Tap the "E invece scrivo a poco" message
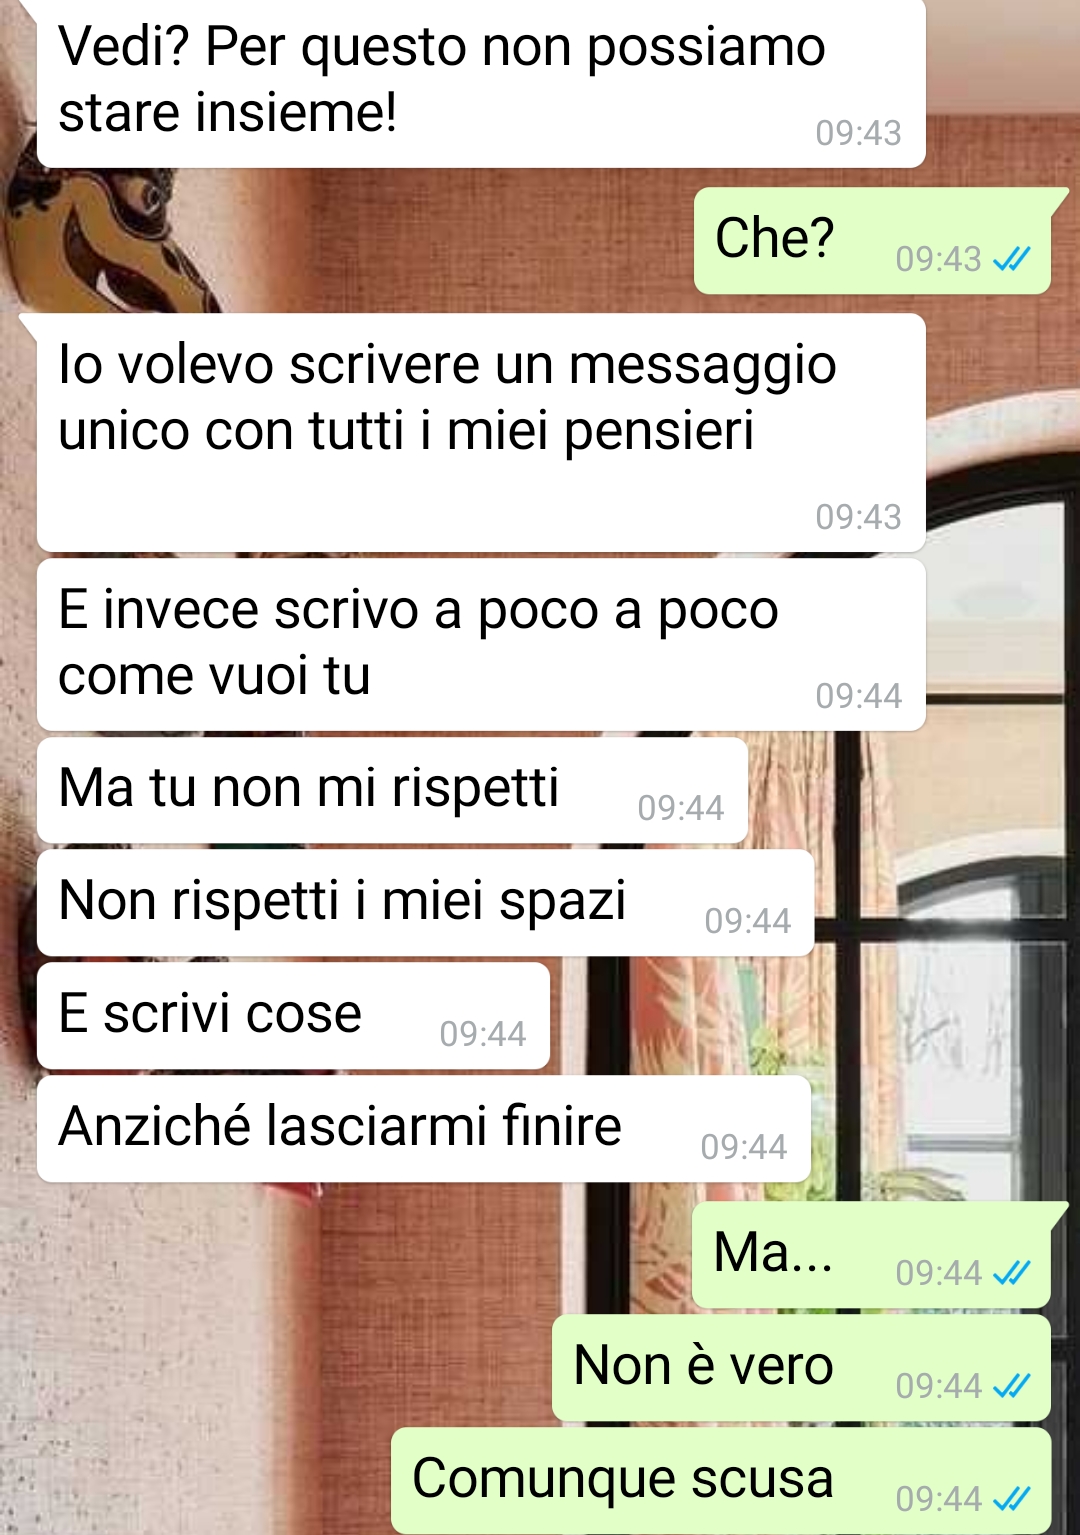This screenshot has width=1080, height=1535. pos(481,645)
